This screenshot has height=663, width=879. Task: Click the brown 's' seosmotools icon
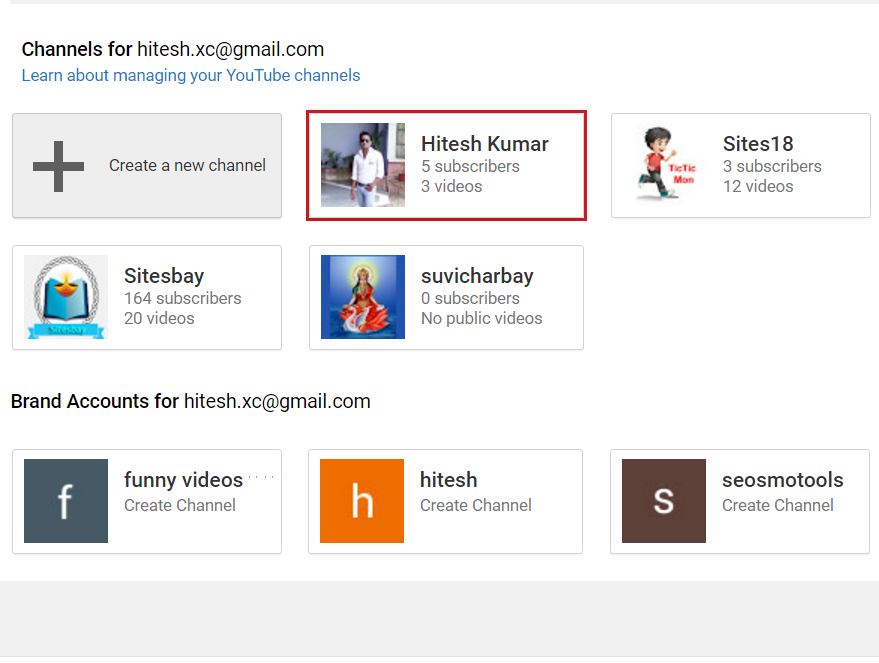(x=664, y=501)
